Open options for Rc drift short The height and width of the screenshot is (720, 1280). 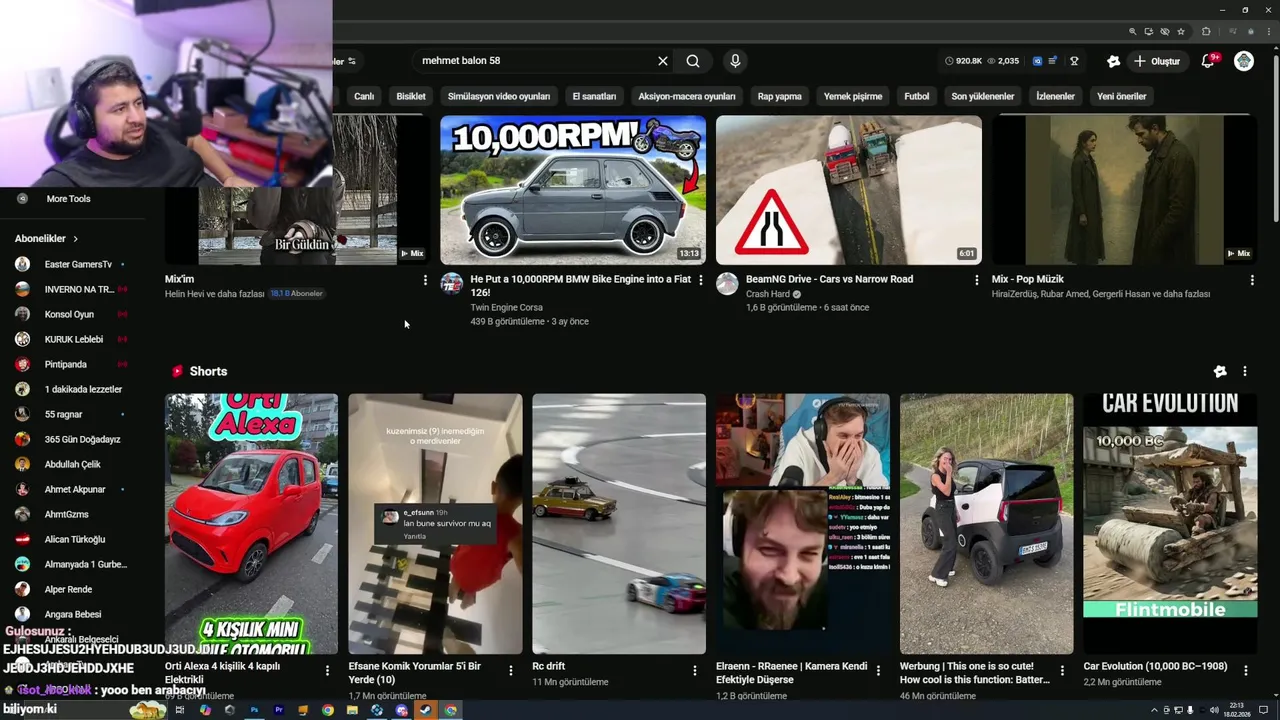(x=694, y=670)
